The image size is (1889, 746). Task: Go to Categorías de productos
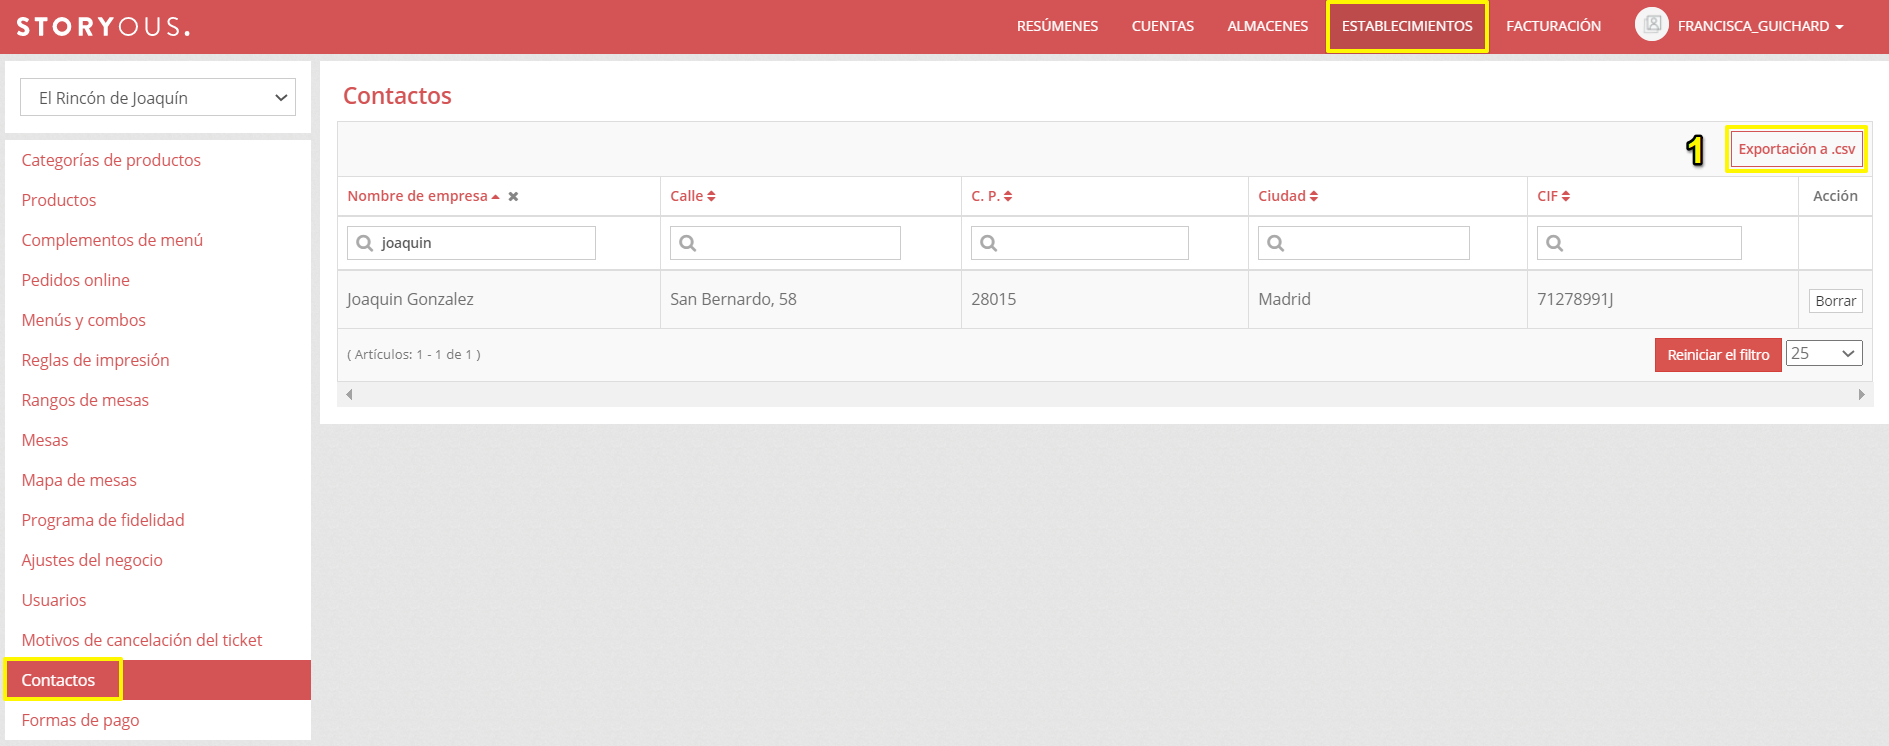click(x=111, y=160)
